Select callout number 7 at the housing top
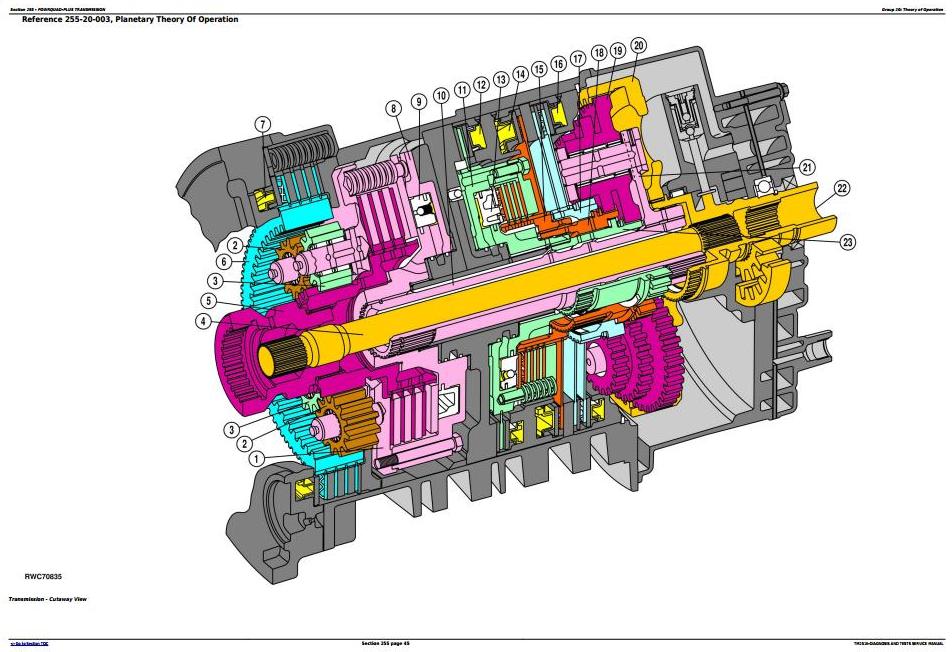This screenshot has width=952, height=652. tap(262, 124)
